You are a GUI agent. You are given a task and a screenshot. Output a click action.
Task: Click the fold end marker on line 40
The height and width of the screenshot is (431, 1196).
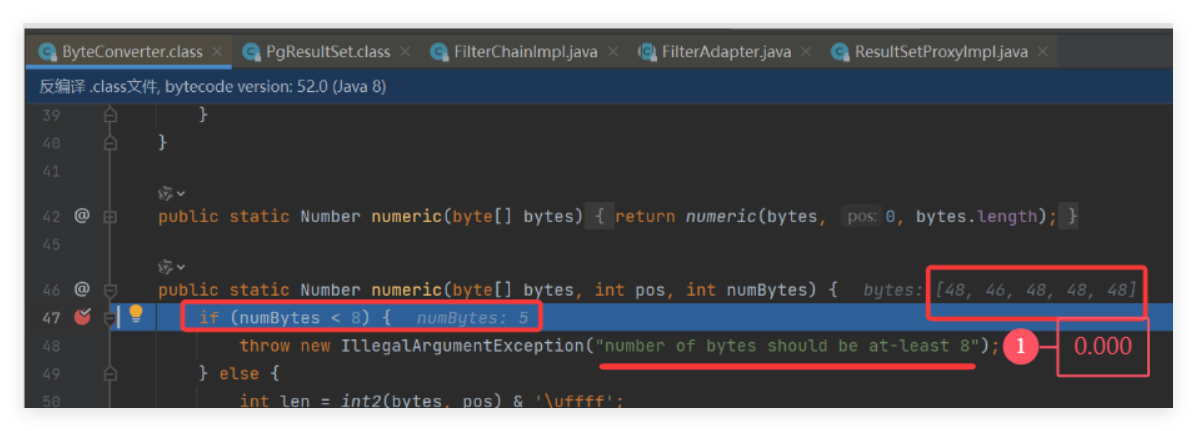[111, 143]
